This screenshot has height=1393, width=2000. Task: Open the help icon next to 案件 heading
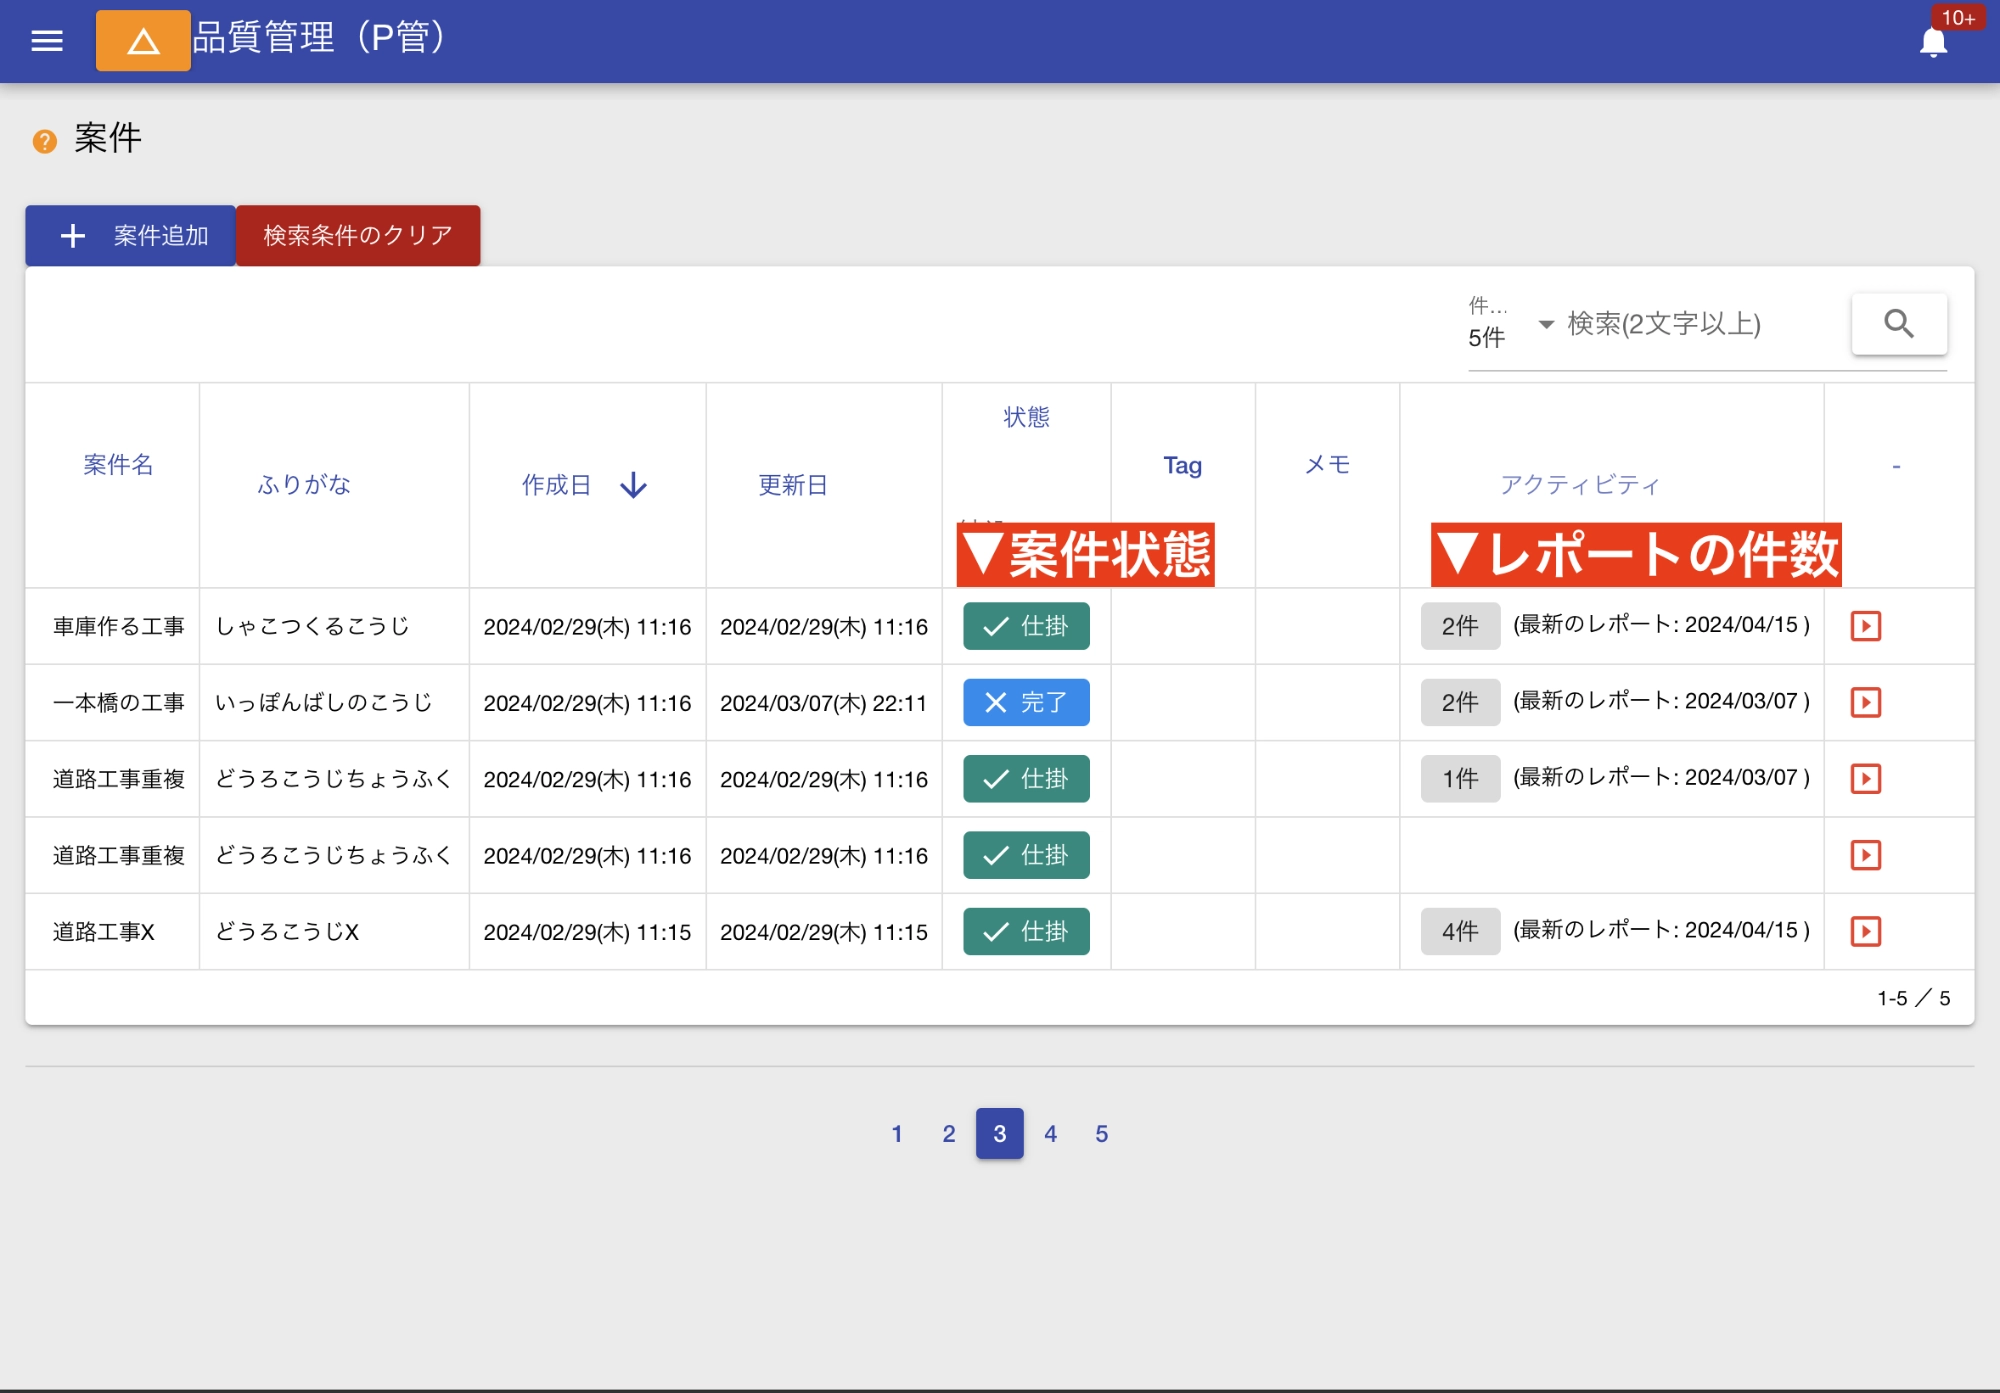click(42, 140)
